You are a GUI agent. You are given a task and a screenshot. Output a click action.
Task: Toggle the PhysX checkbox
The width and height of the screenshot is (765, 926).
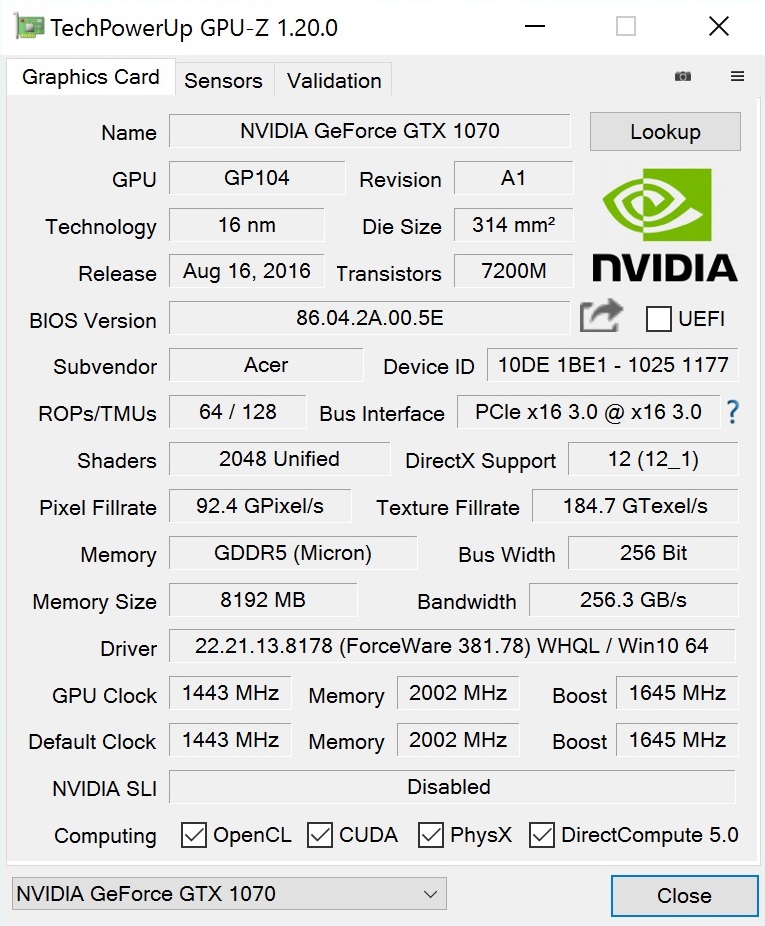point(431,835)
